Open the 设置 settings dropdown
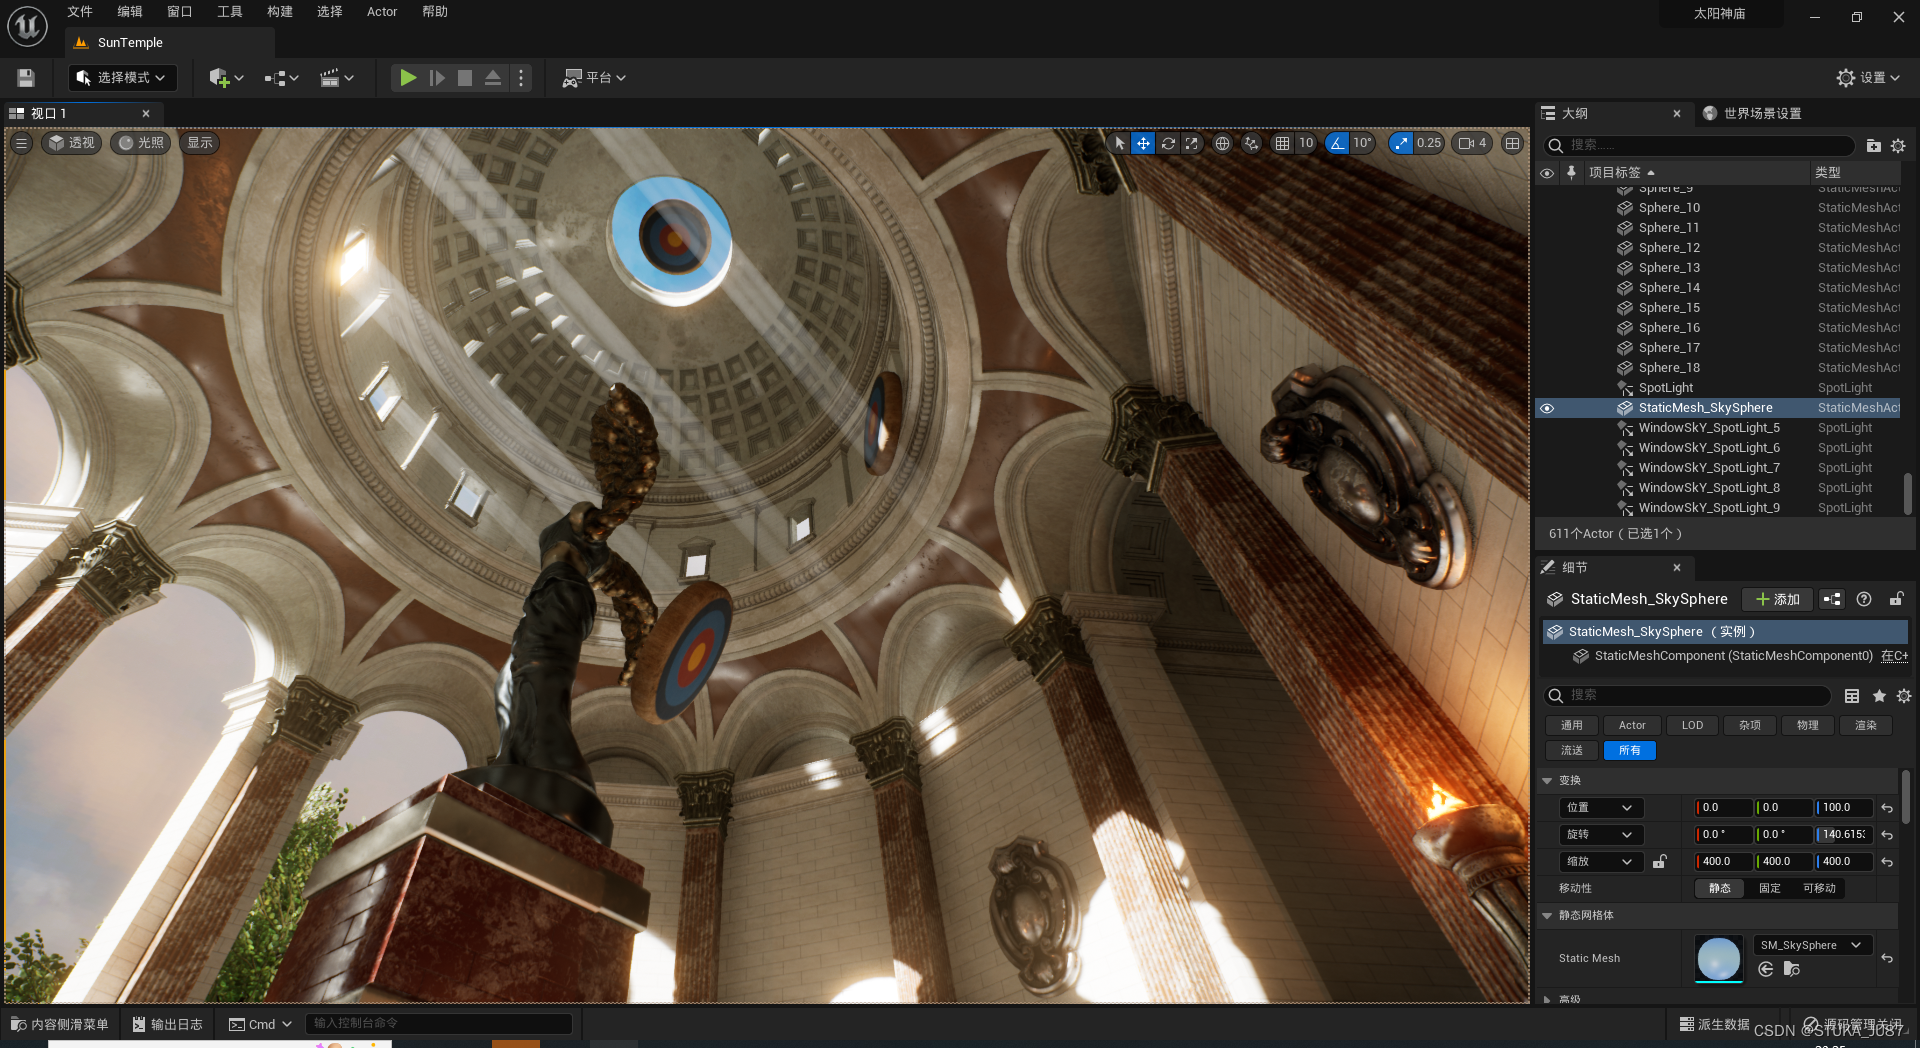The width and height of the screenshot is (1920, 1048). (1868, 78)
